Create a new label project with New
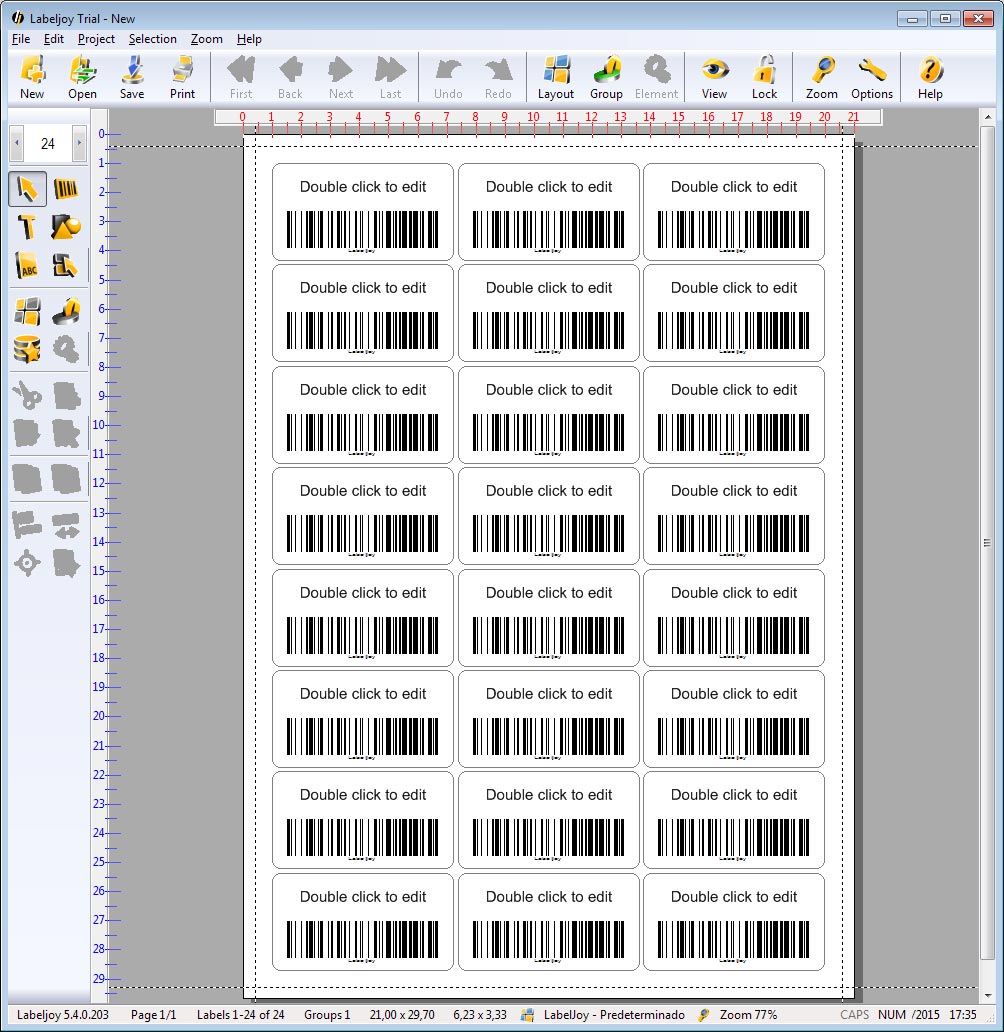 32,77
